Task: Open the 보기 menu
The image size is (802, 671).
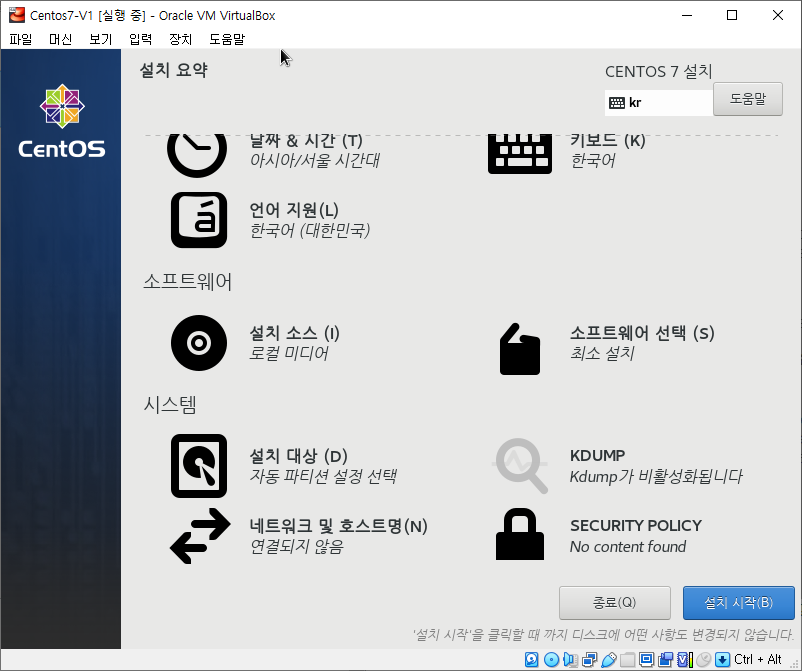Action: tap(100, 39)
